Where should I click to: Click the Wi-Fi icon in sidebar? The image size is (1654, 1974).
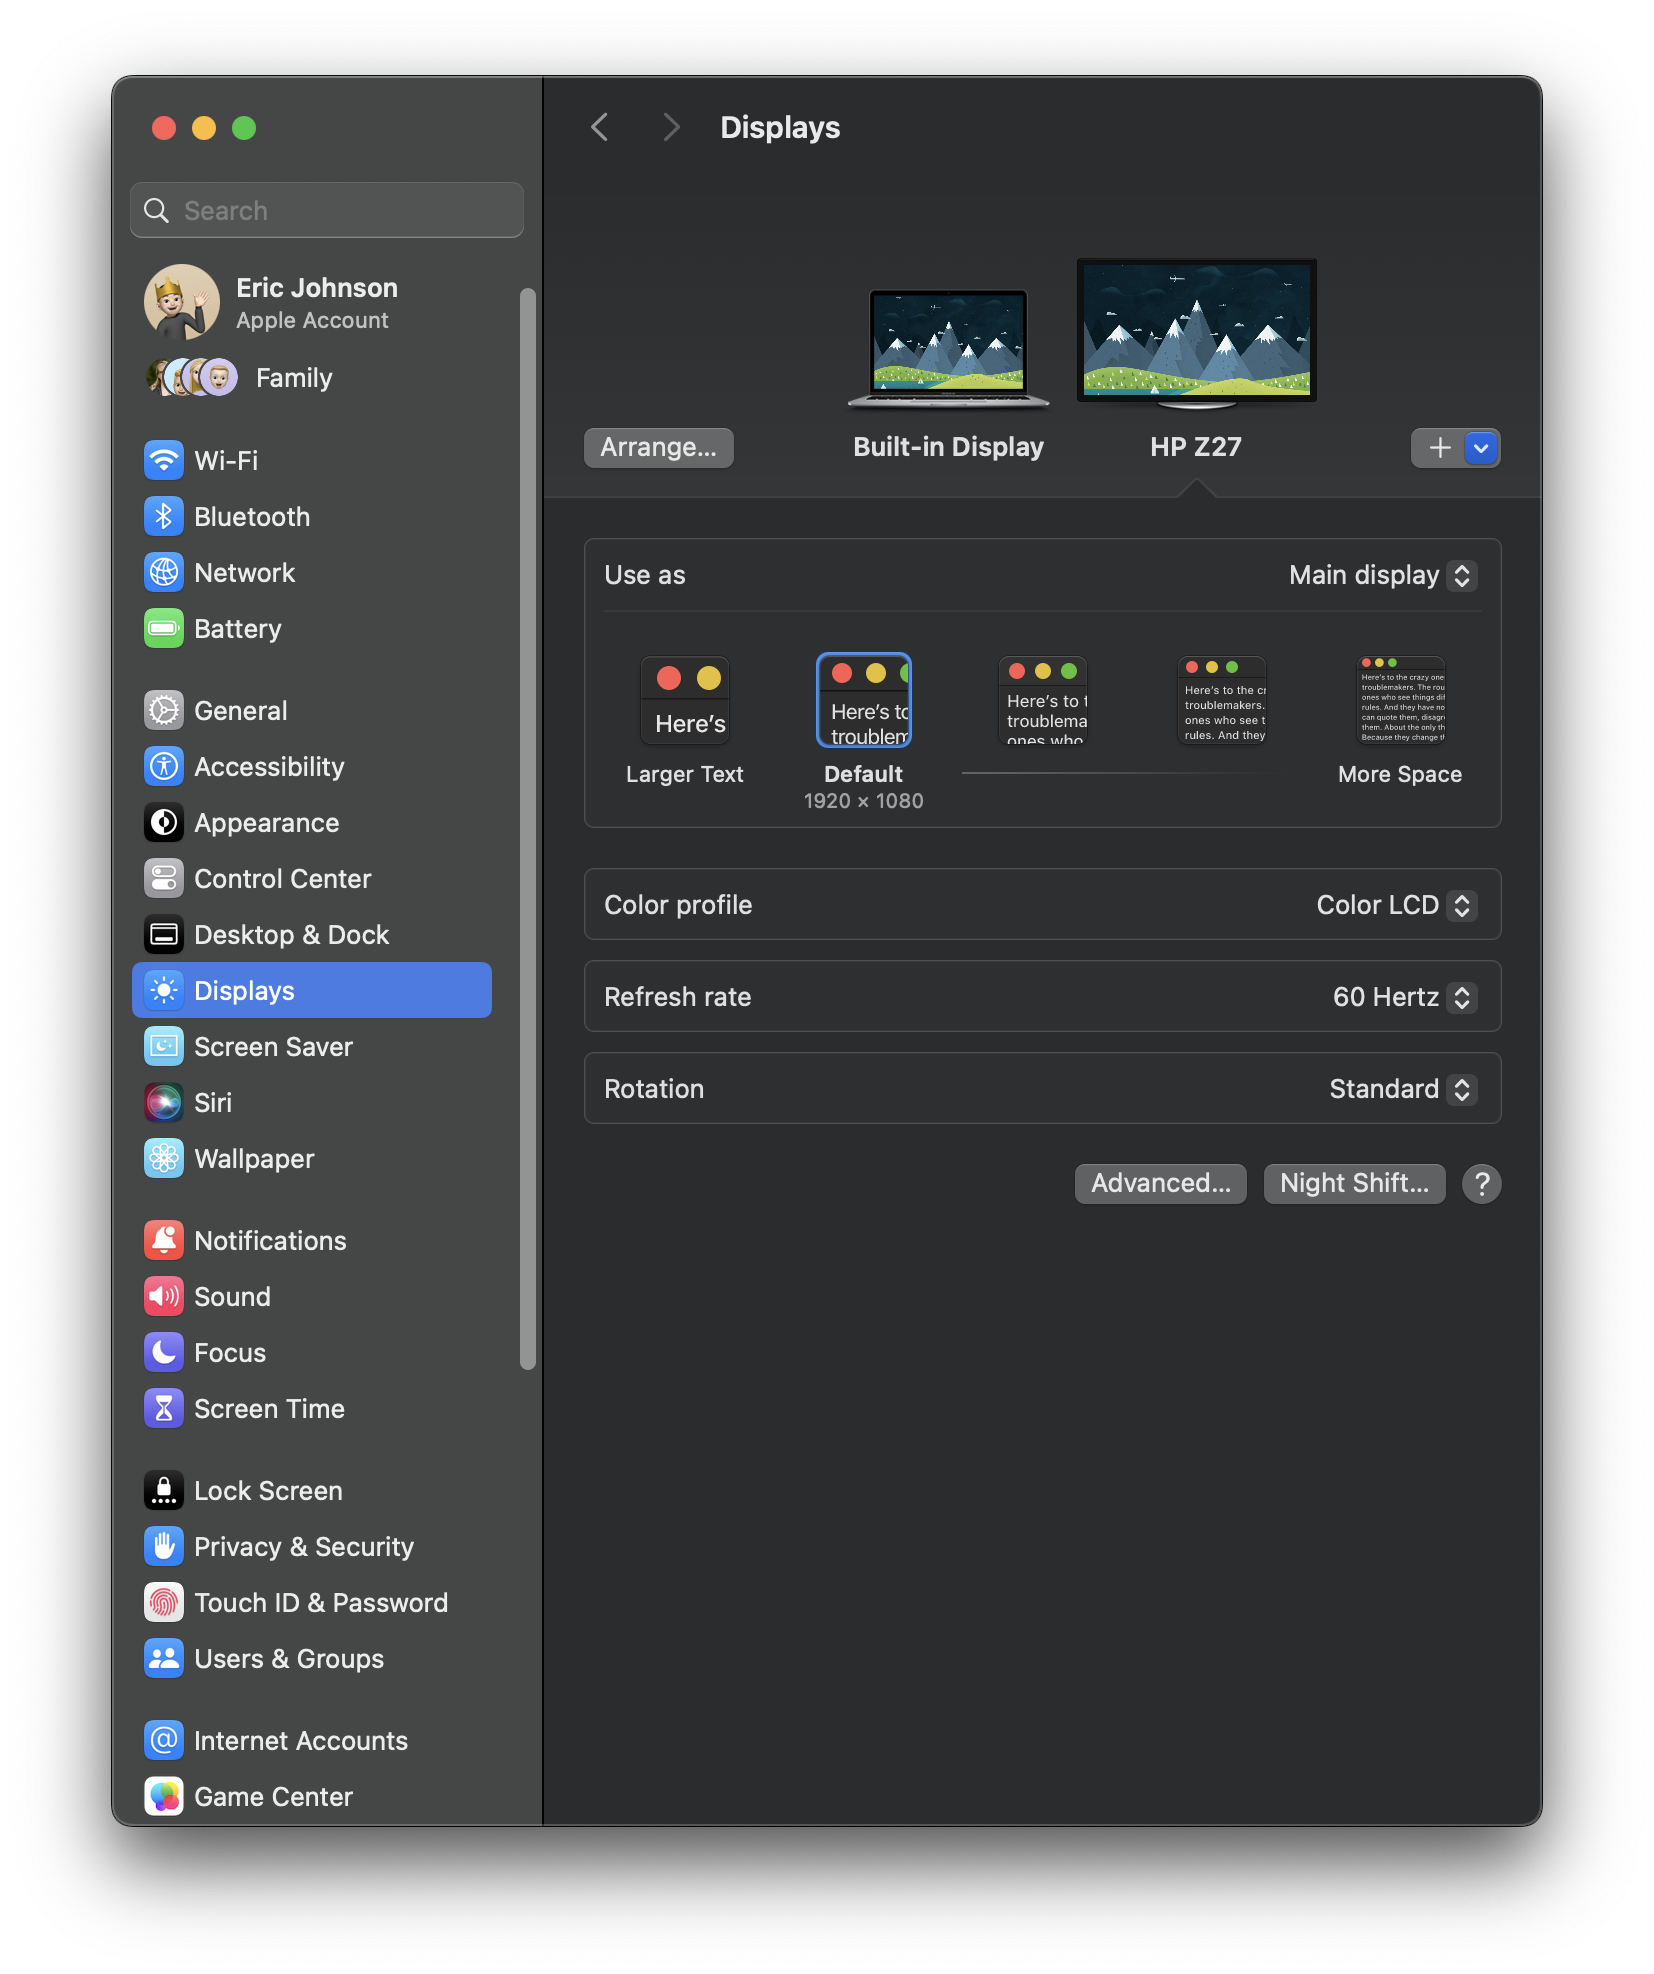(164, 461)
